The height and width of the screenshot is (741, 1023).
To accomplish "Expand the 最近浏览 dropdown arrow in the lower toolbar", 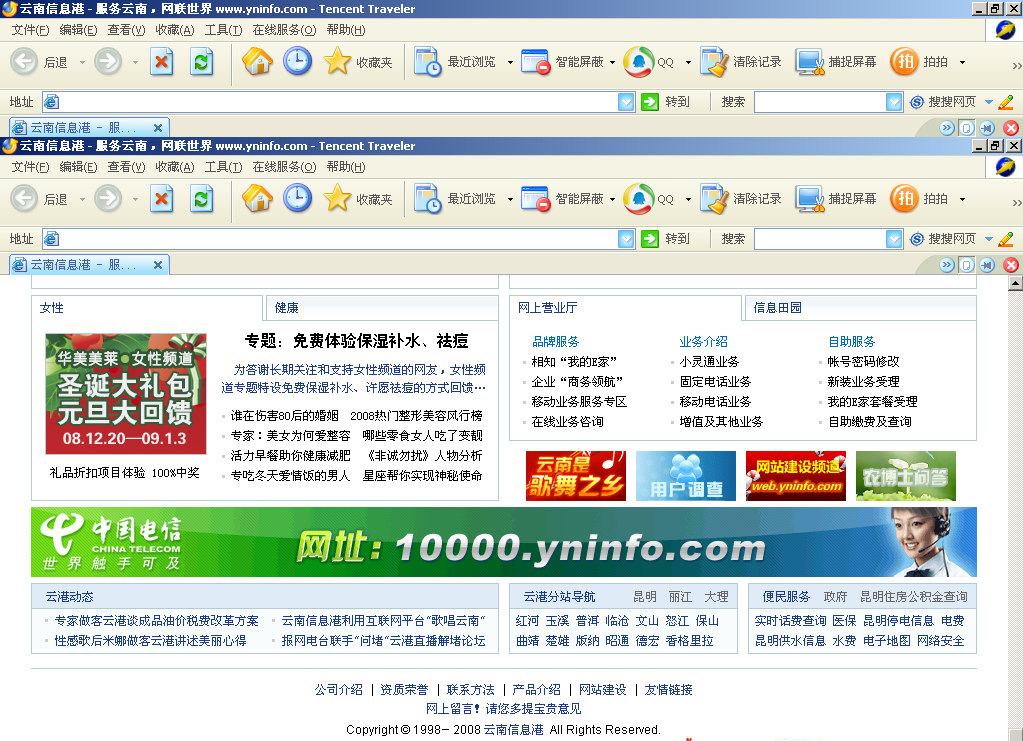I will 510,200.
